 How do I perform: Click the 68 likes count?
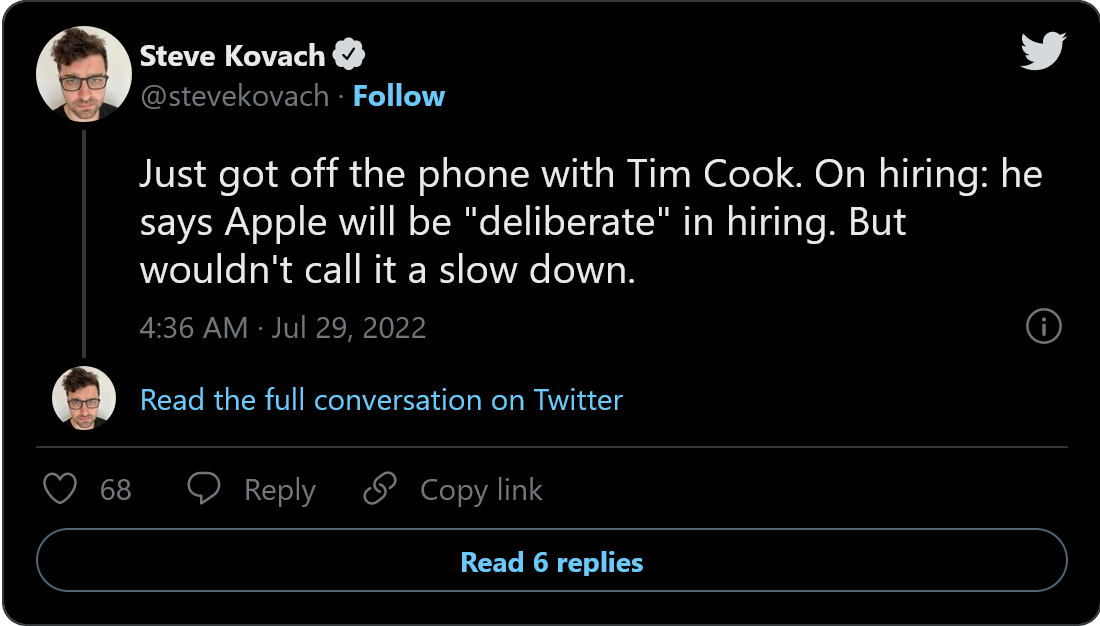click(116, 490)
